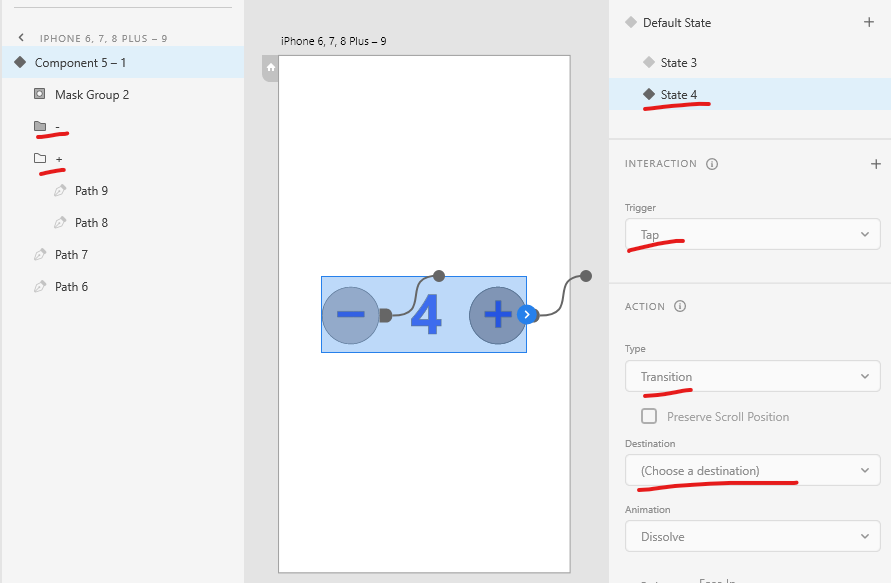Click the minus button's wire connector handle
The image size is (891, 583).
(x=385, y=315)
